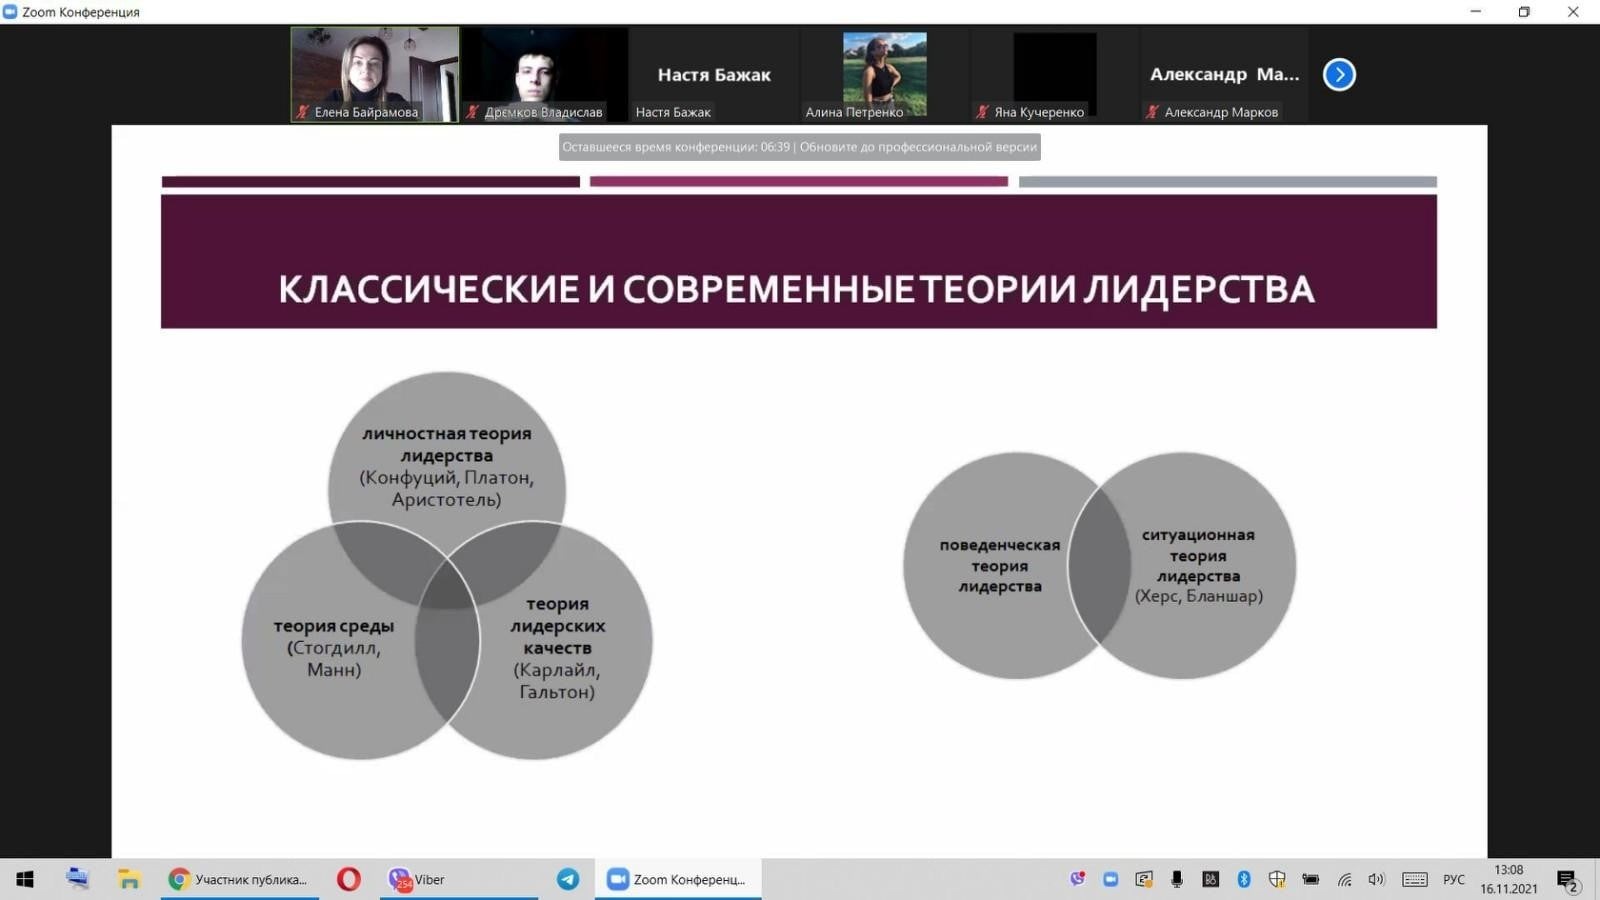
Task: Open the volume speaker control
Action: tap(1376, 879)
